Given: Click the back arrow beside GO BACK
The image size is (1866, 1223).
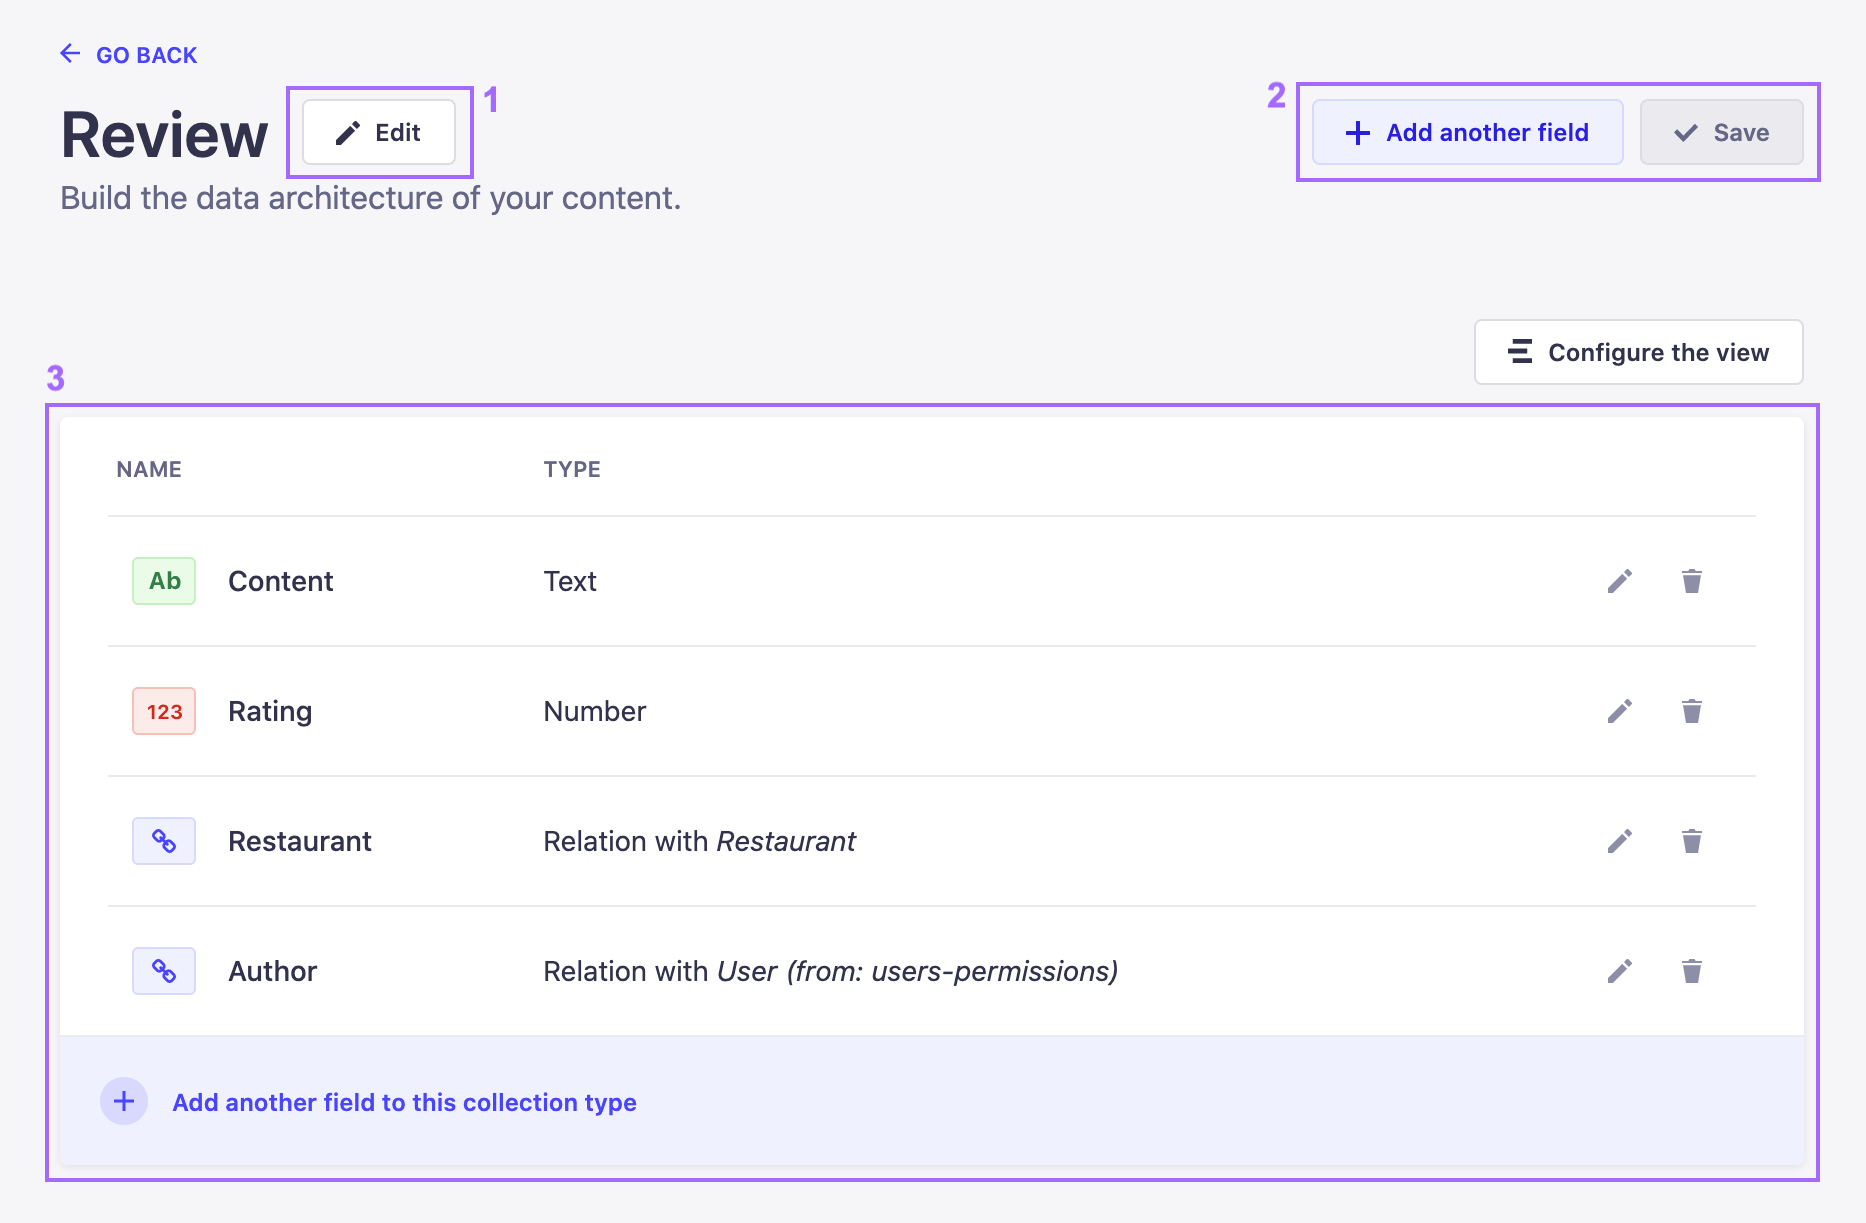Looking at the screenshot, I should pos(68,53).
